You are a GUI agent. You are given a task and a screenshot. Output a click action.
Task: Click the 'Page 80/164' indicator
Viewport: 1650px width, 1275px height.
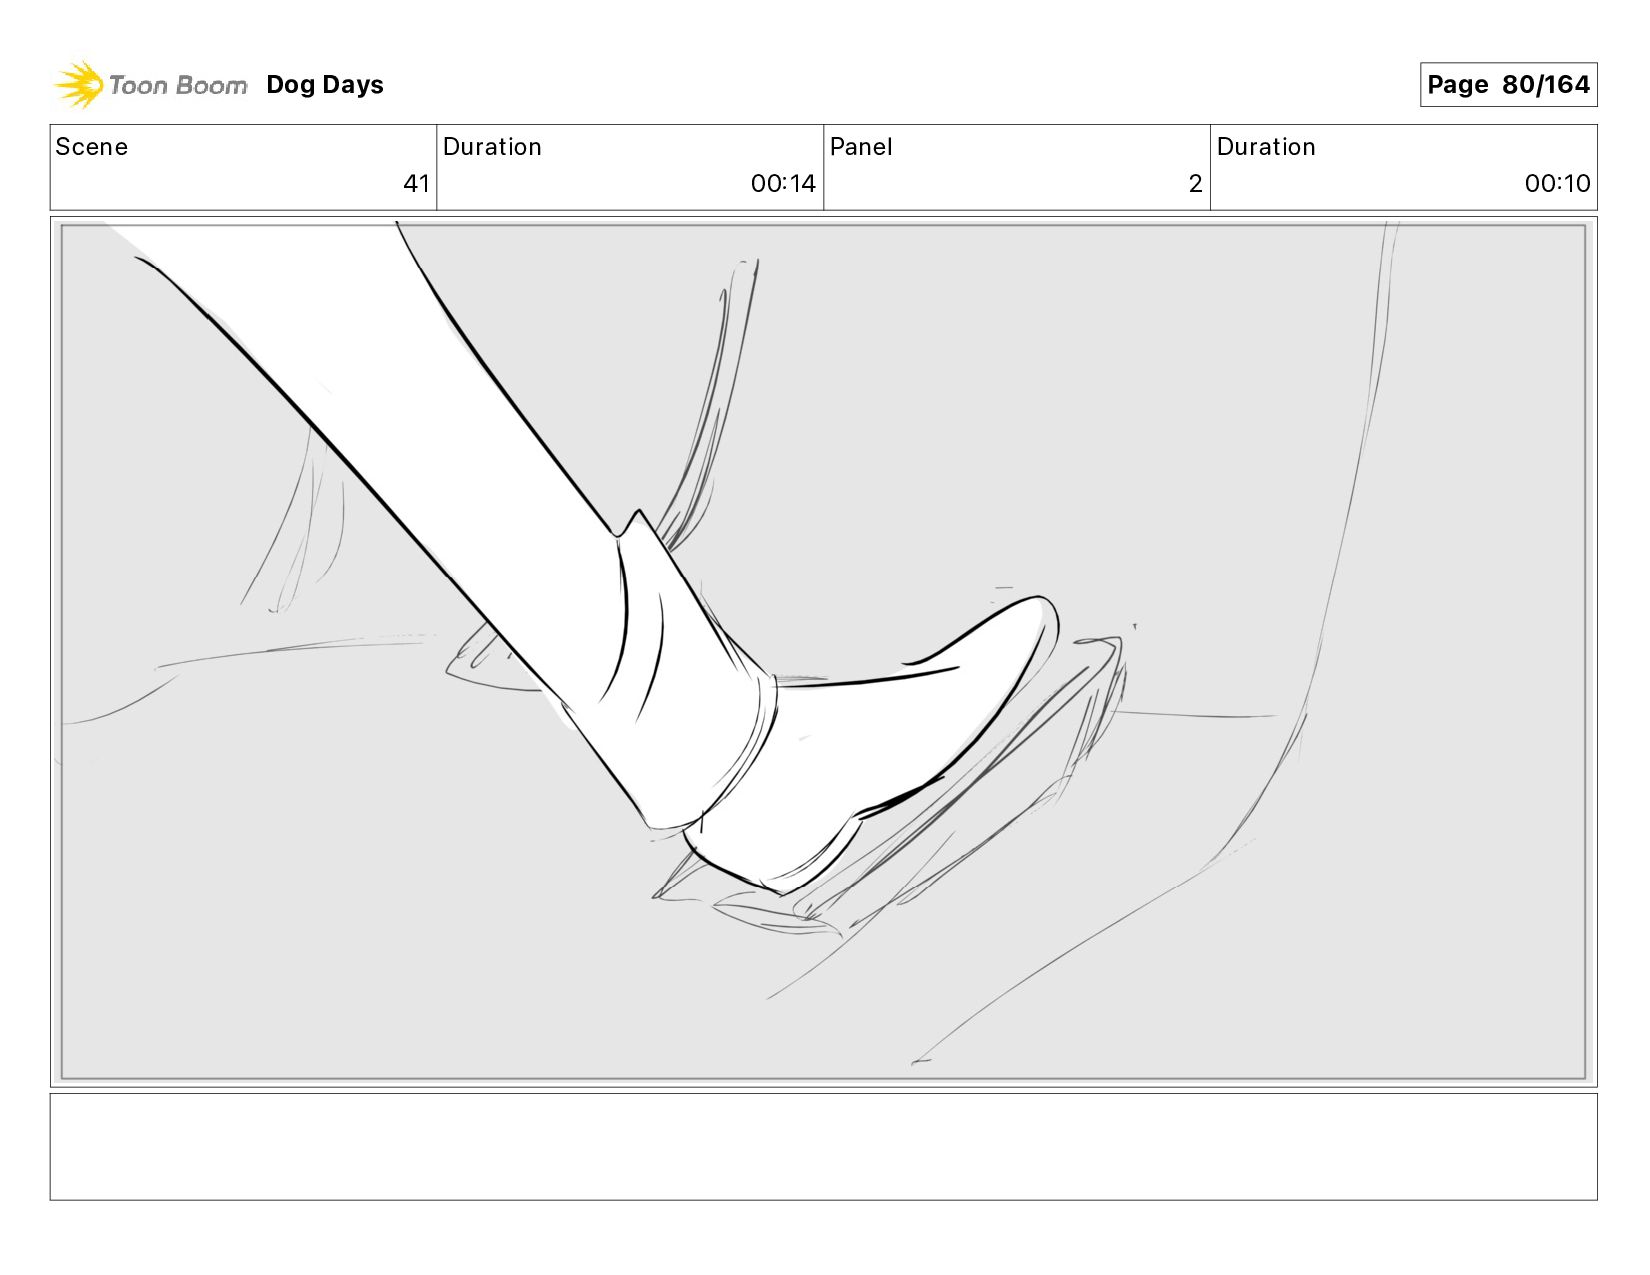(1508, 85)
